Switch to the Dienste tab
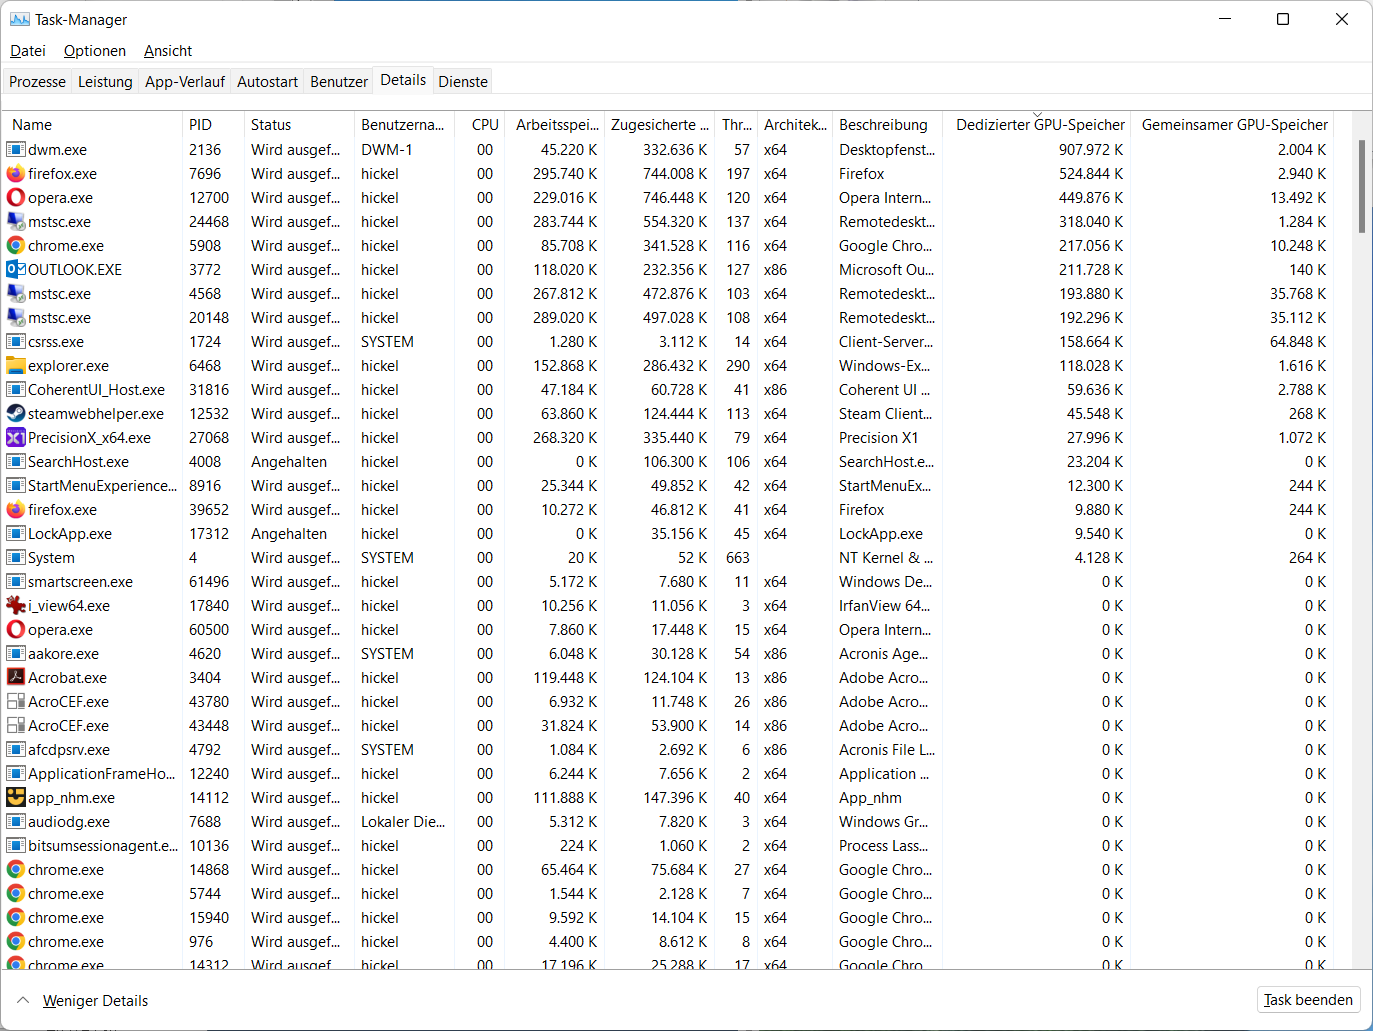Screen dimensions: 1373x1031 click(463, 82)
